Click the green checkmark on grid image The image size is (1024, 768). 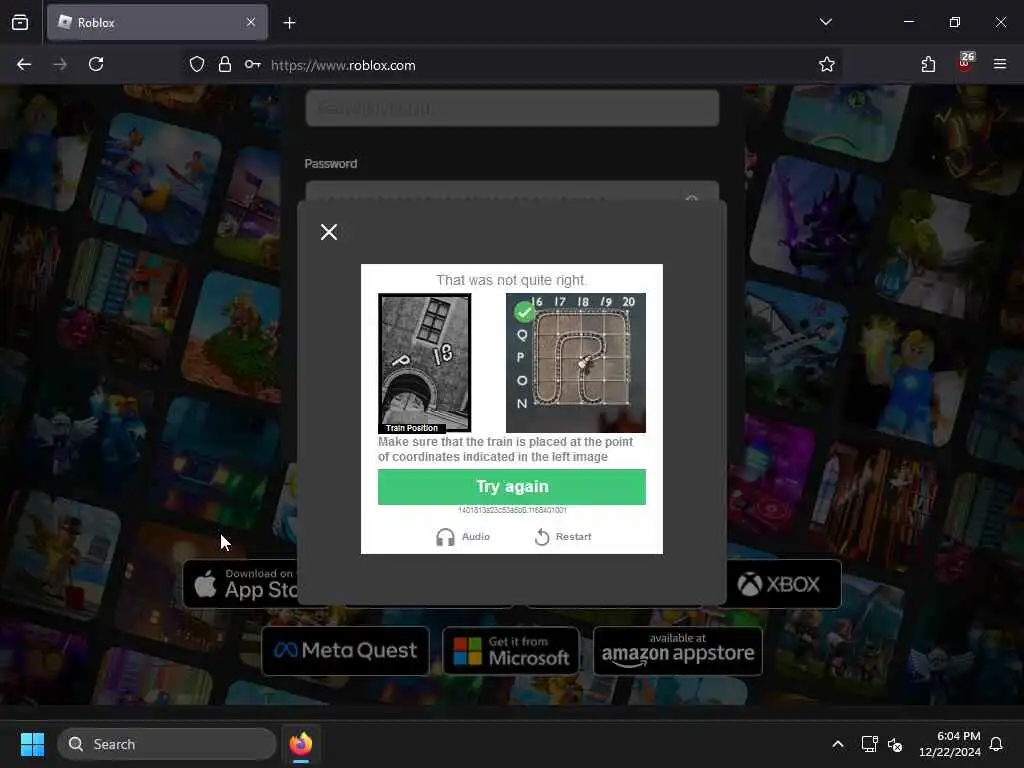[524, 312]
